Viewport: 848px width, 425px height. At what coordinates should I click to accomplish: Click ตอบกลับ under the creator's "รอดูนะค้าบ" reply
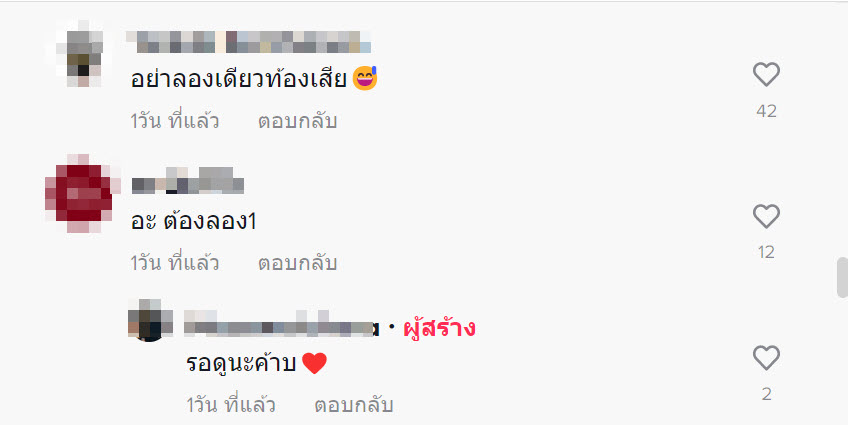click(x=354, y=405)
